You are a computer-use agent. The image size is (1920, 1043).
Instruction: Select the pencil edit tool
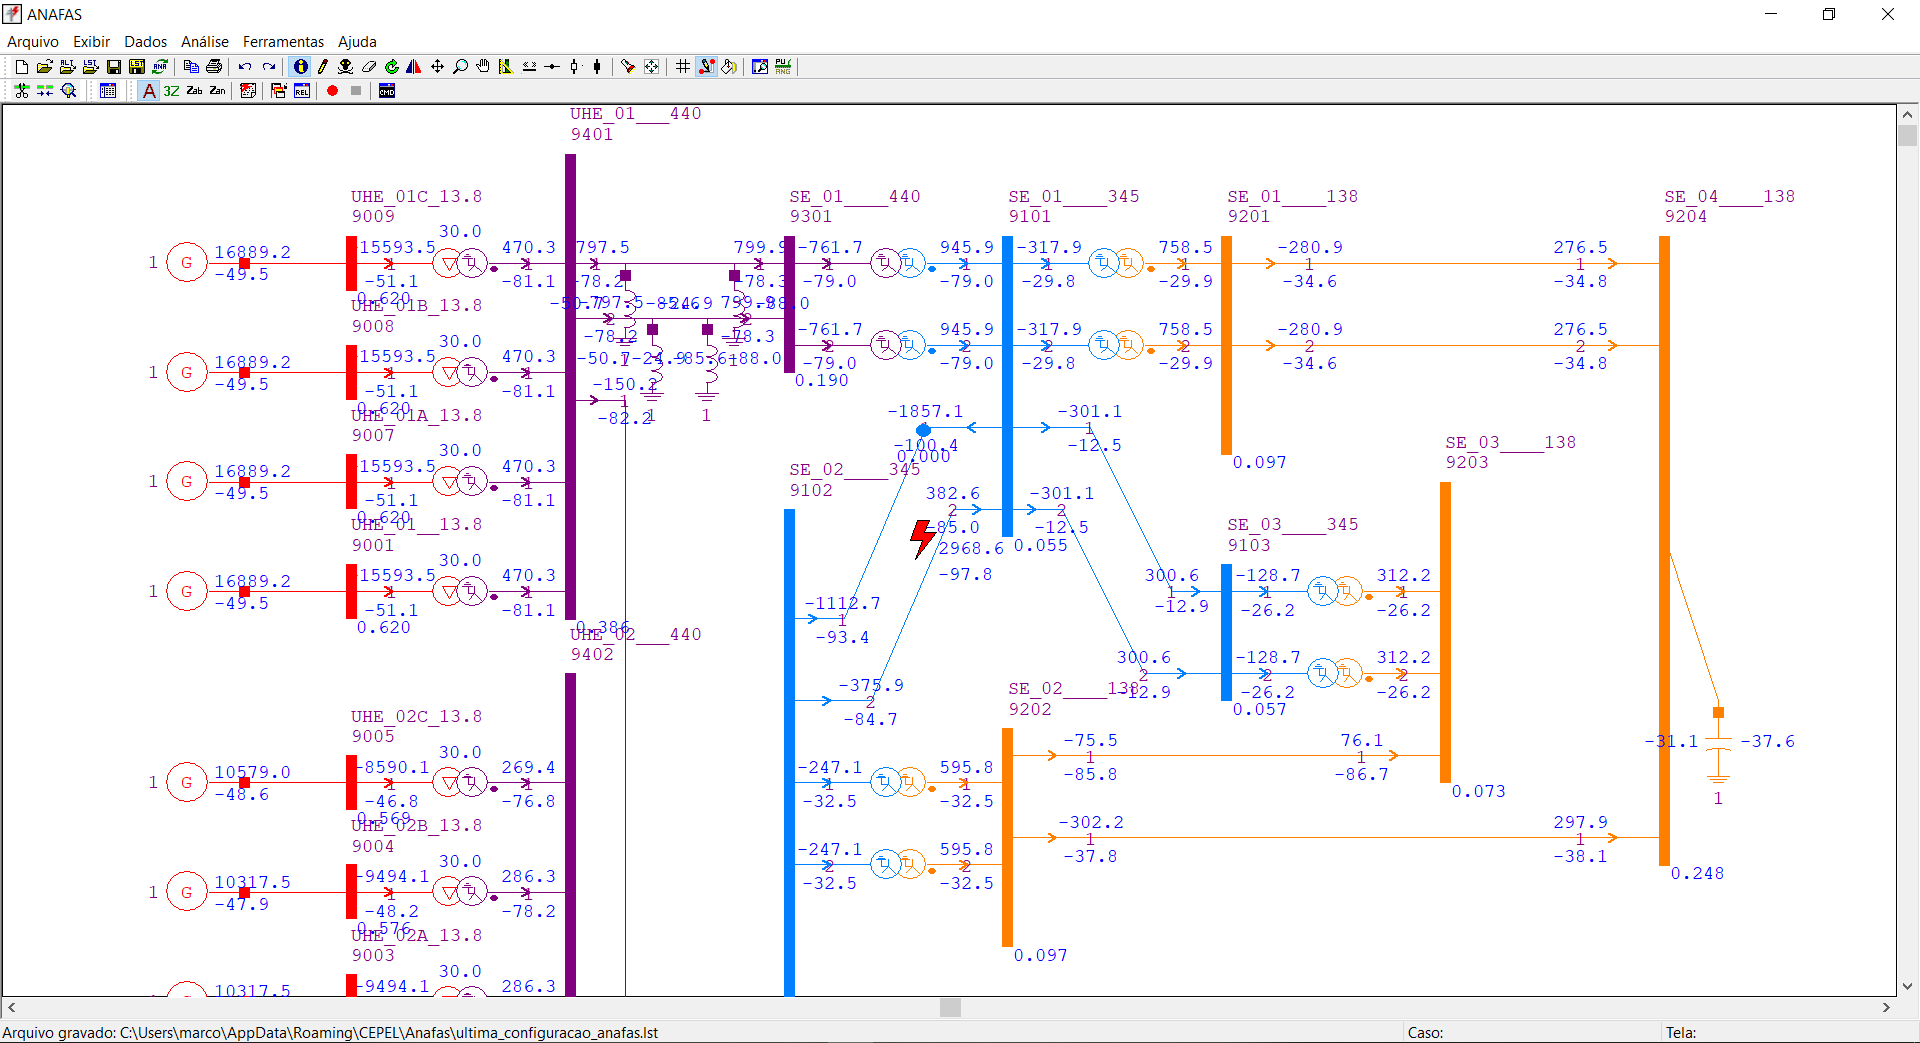click(x=322, y=67)
